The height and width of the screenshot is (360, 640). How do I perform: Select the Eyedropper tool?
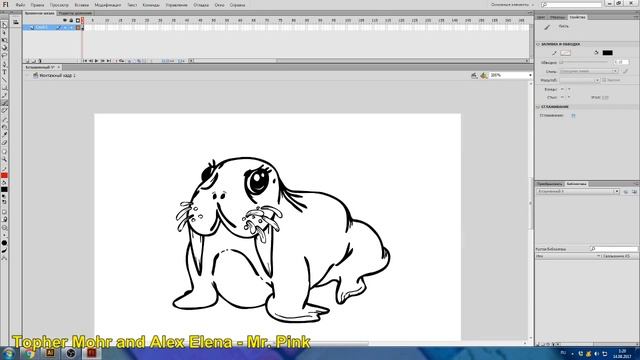point(4,135)
